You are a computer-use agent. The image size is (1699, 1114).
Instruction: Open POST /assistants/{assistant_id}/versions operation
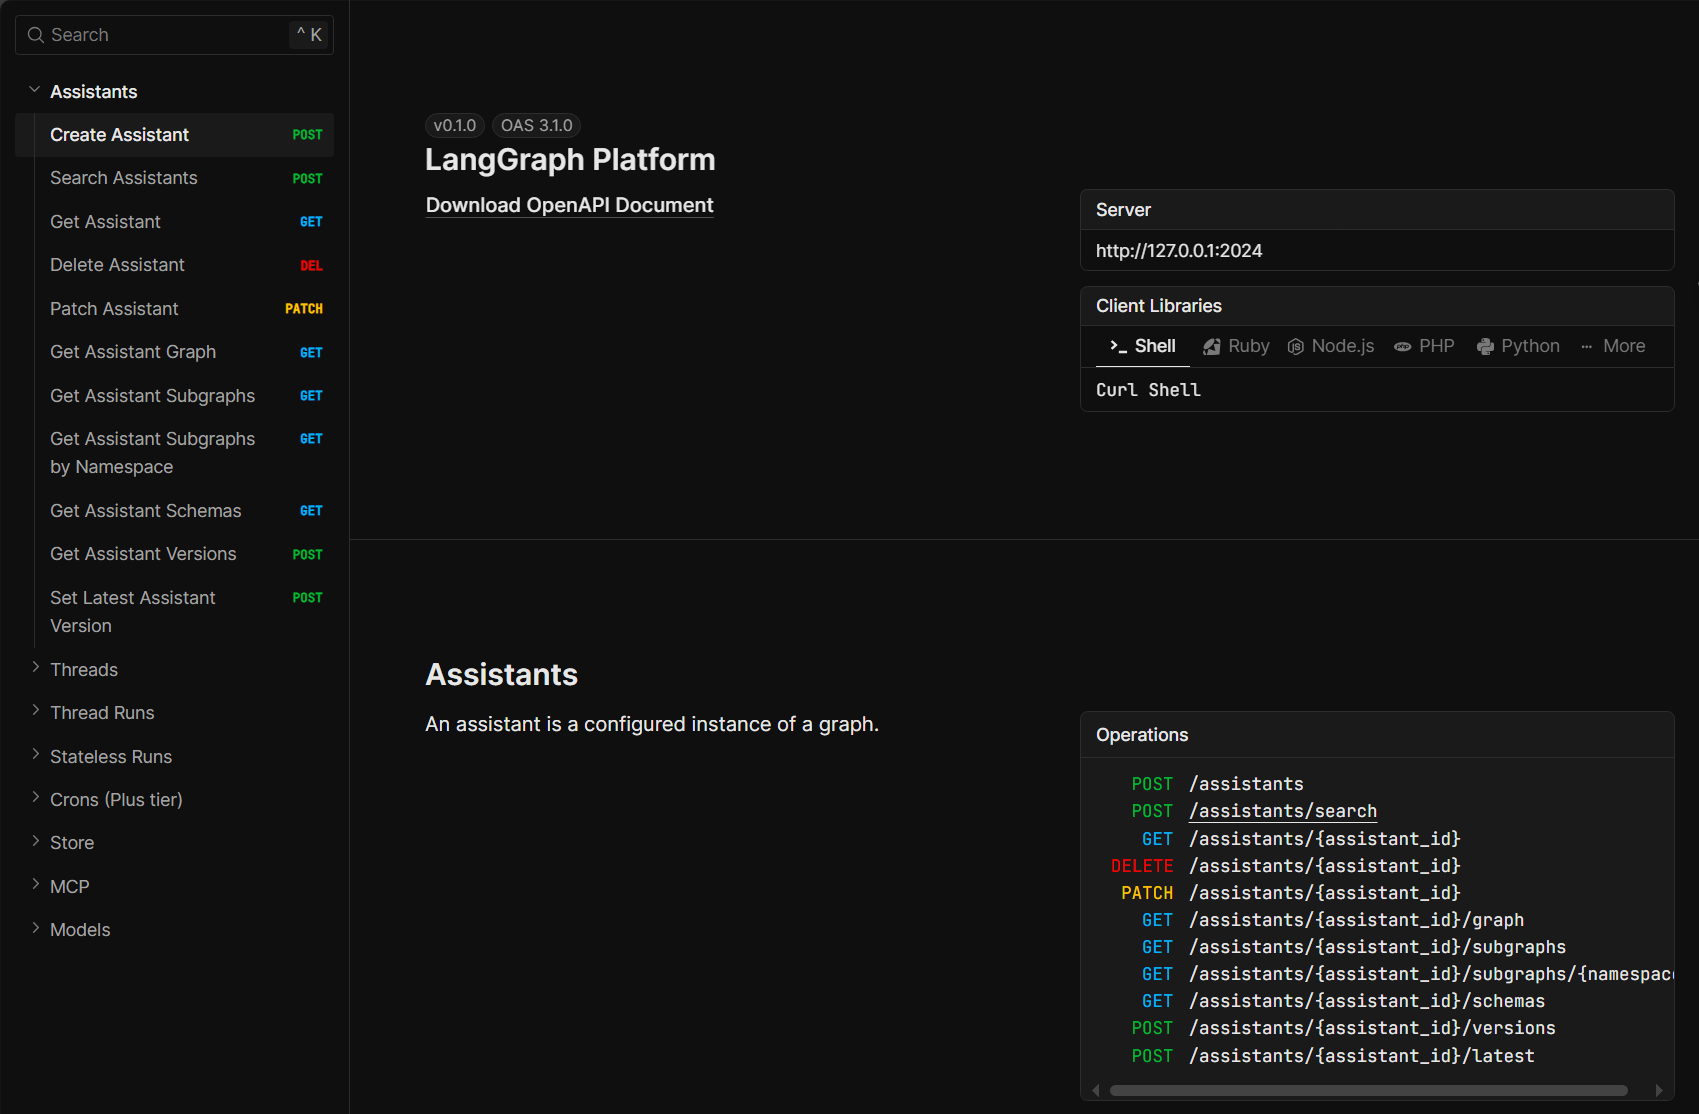pos(1343,1028)
